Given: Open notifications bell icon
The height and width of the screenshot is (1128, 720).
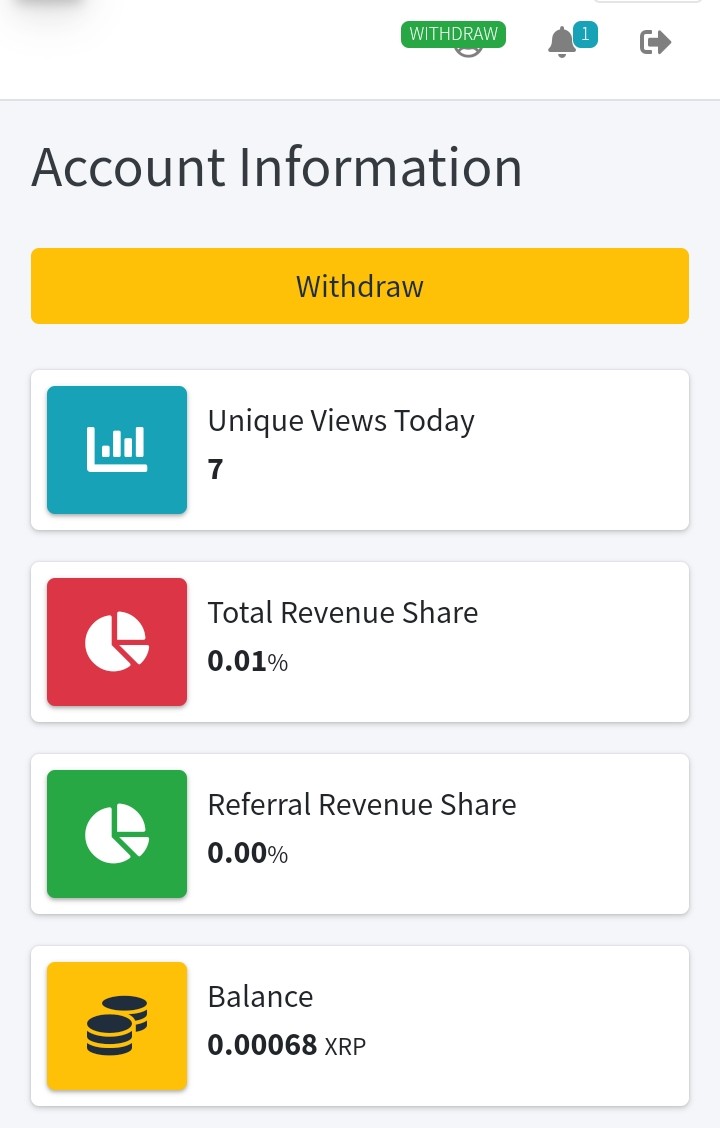Looking at the screenshot, I should tap(562, 42).
